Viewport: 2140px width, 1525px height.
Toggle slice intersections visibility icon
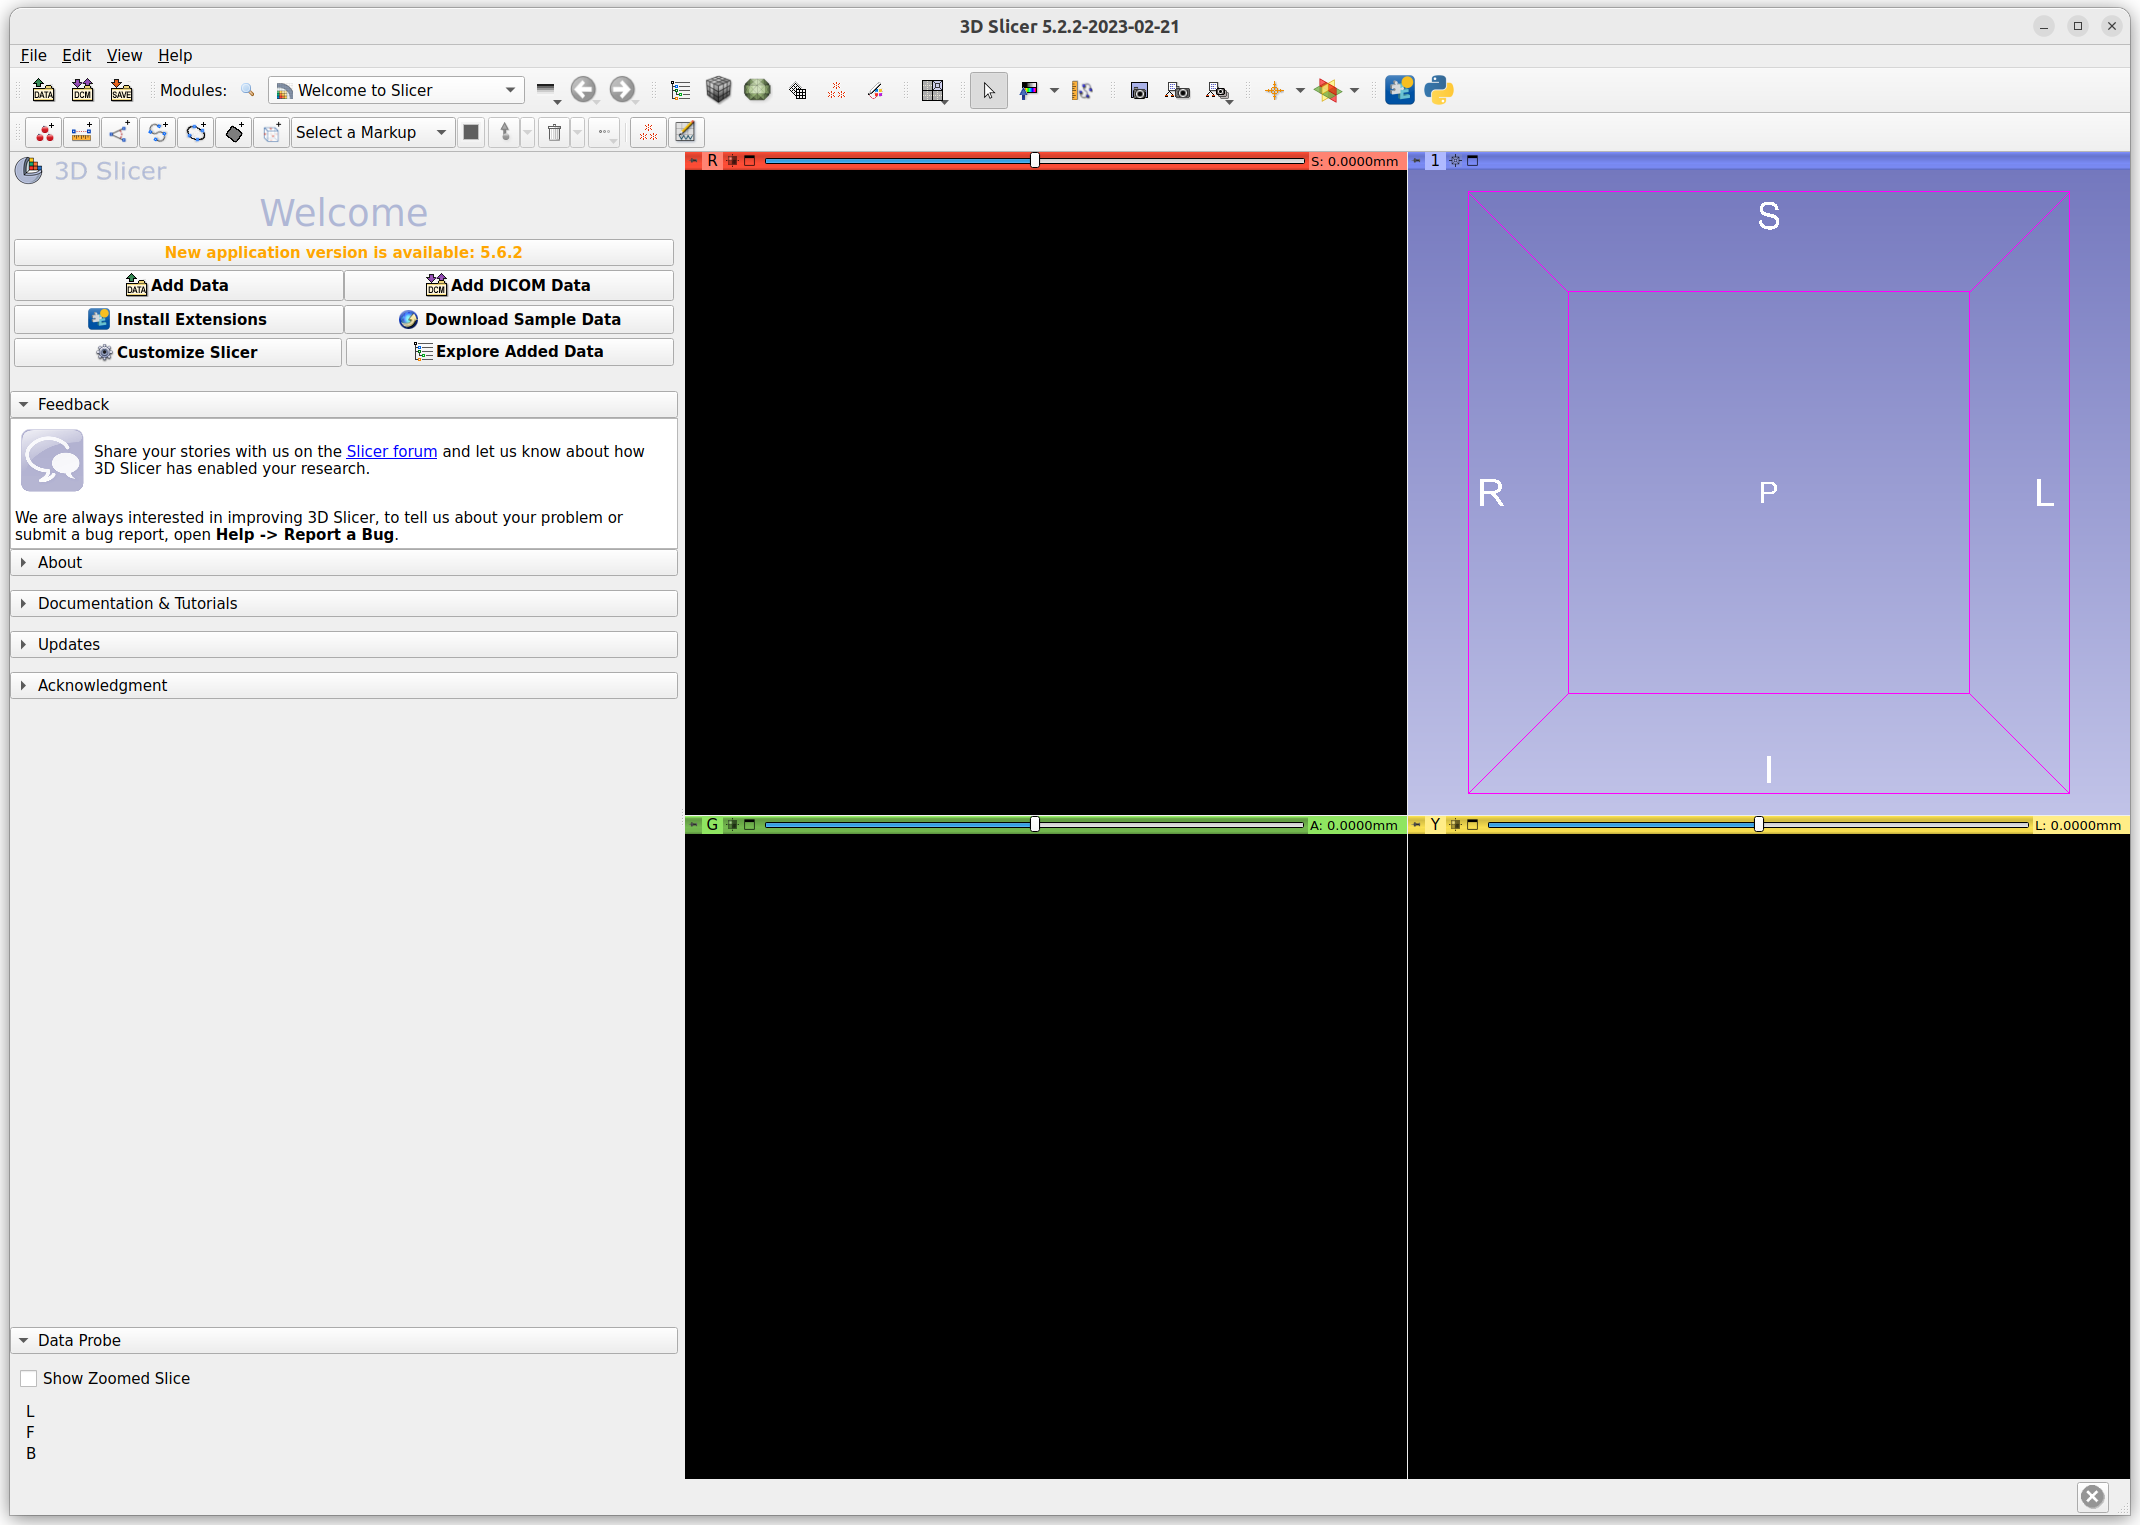coord(1328,90)
